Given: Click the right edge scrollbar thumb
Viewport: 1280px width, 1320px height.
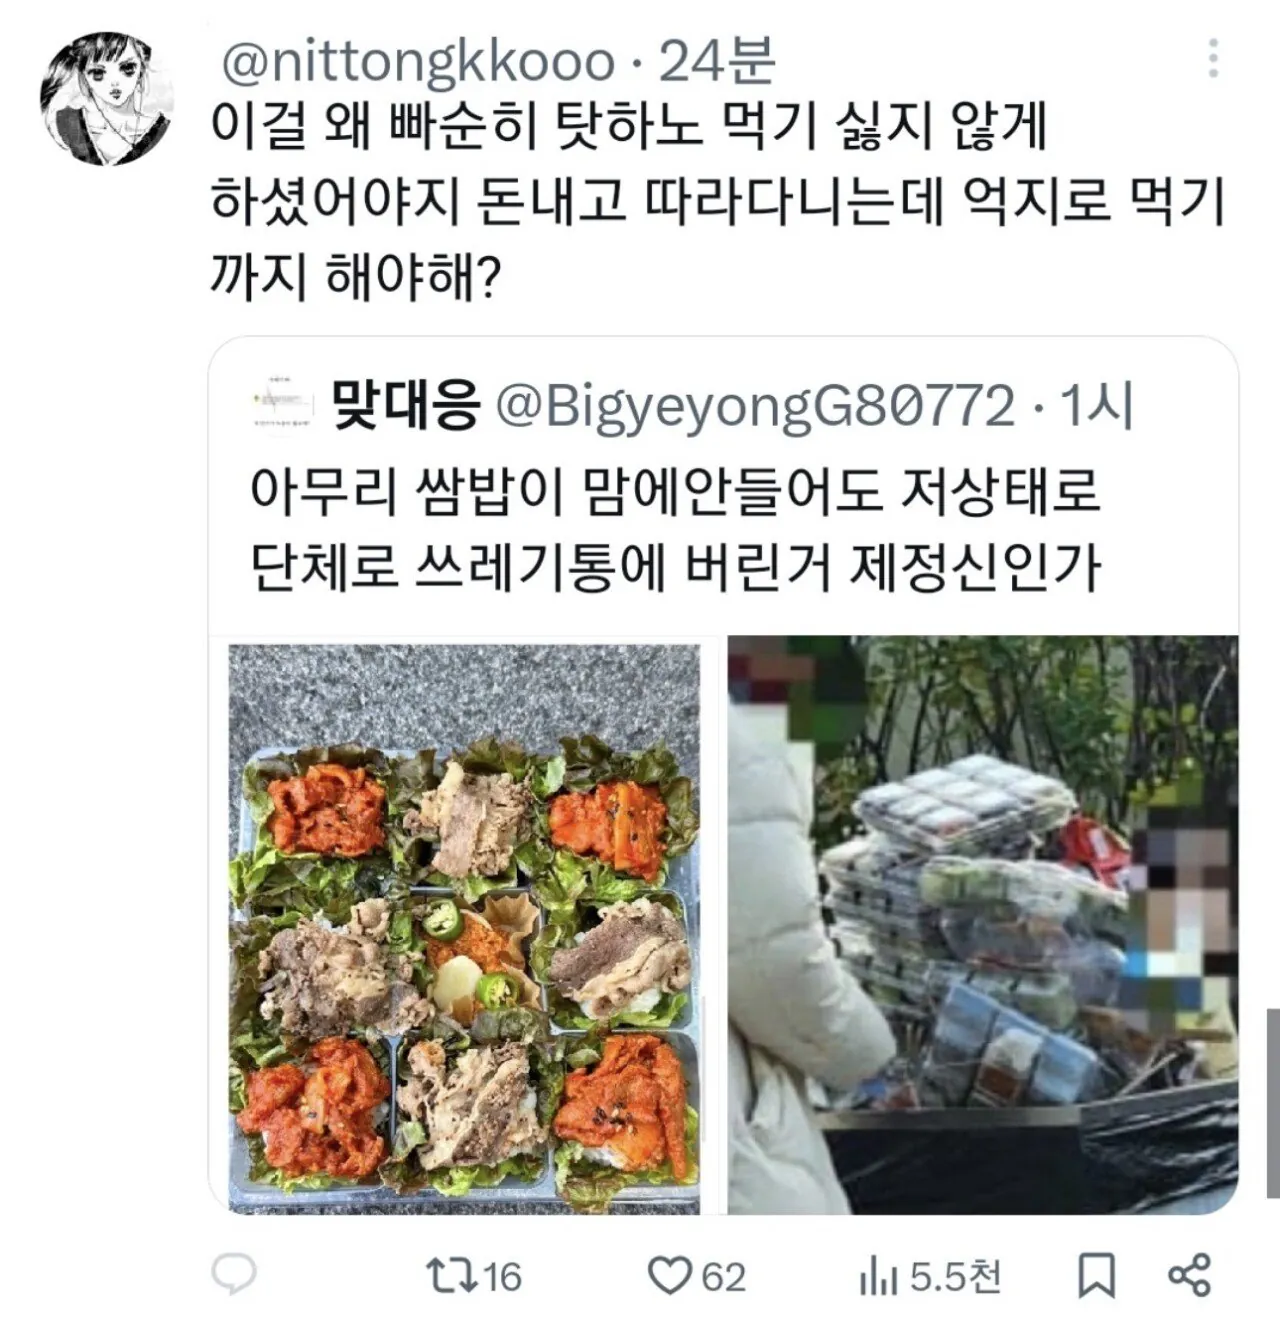Looking at the screenshot, I should pos(1272,1102).
